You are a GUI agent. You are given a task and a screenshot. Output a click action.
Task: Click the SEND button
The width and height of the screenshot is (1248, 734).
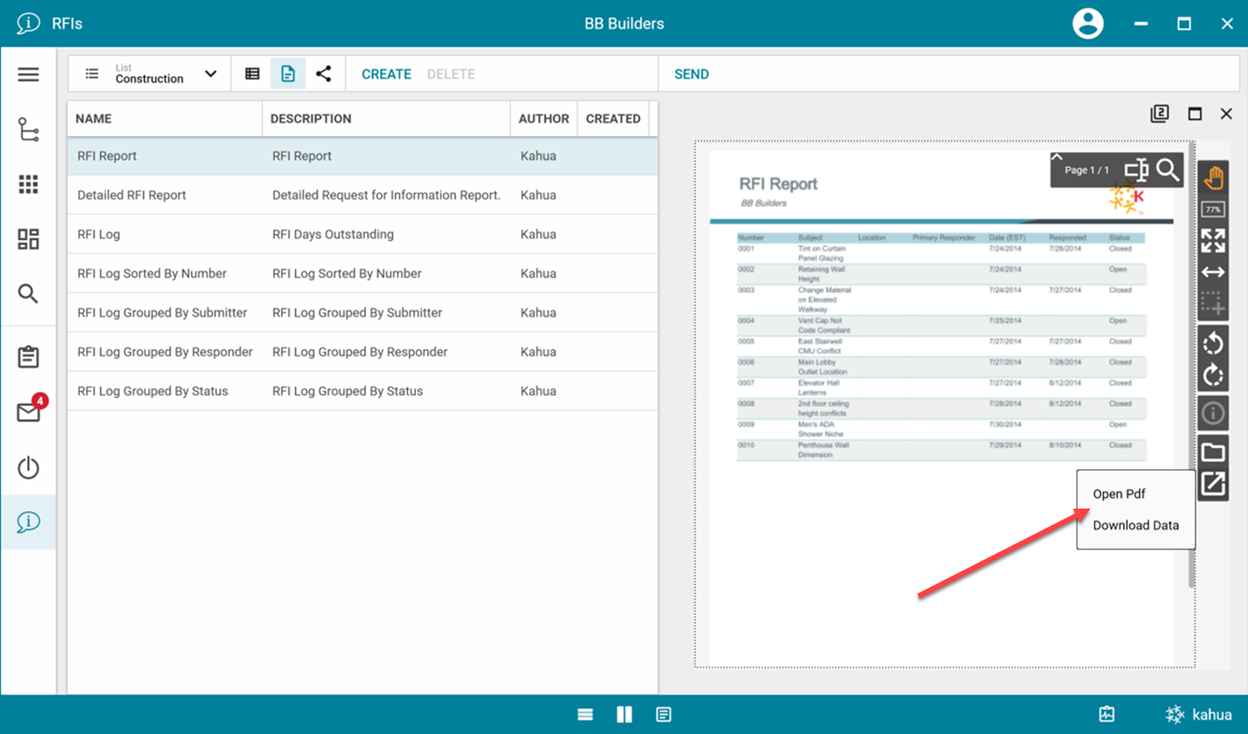click(691, 74)
